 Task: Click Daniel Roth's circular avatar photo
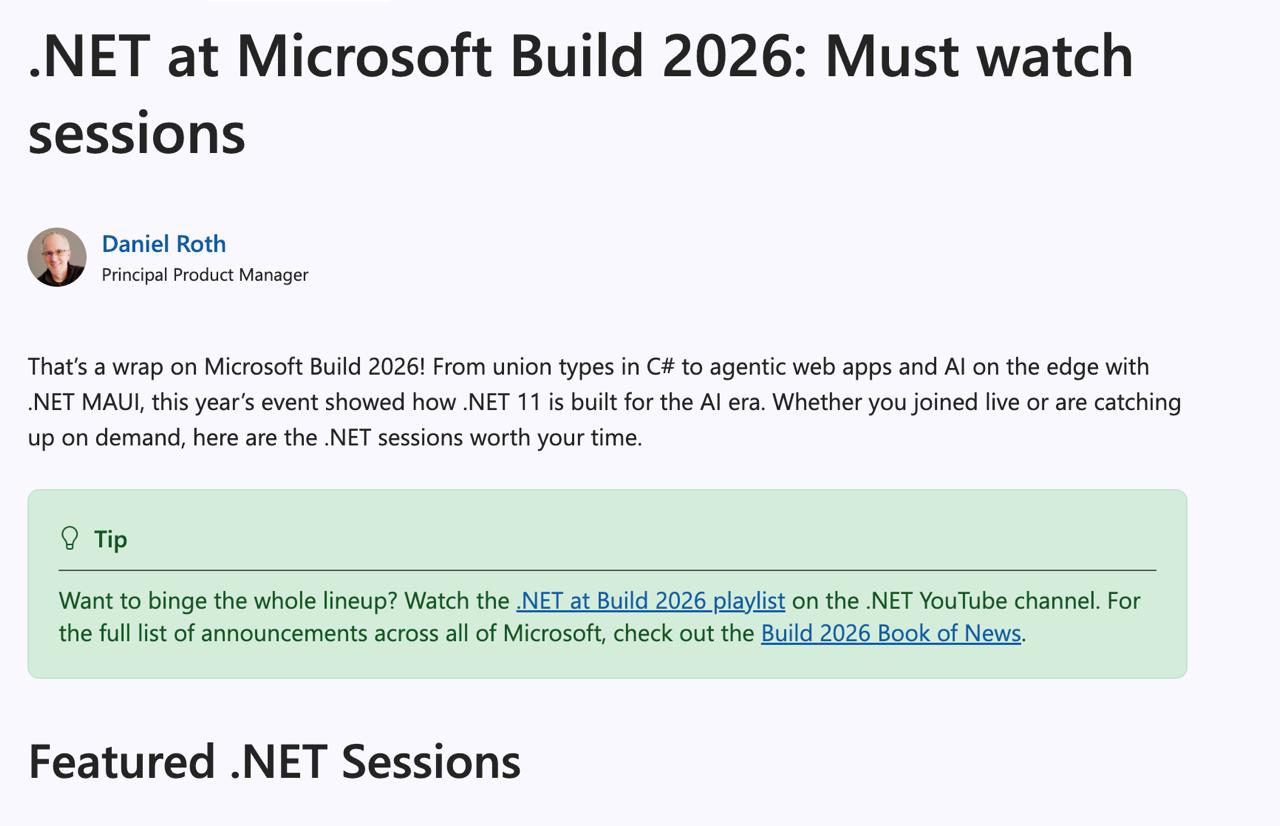57,257
